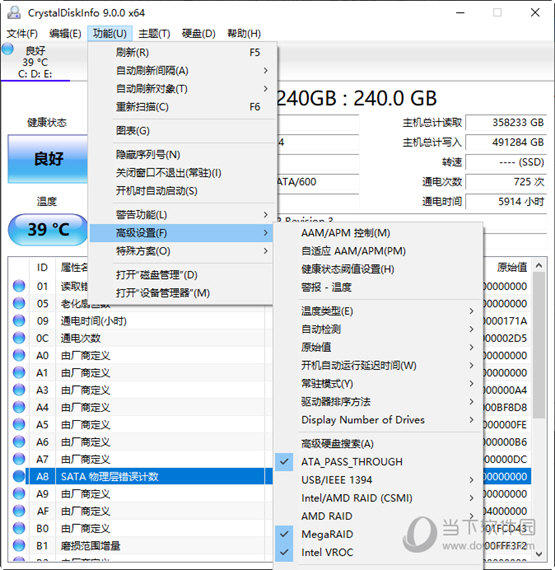
Task: Expand 特殊方案(O) submenu
Action: [x=181, y=251]
